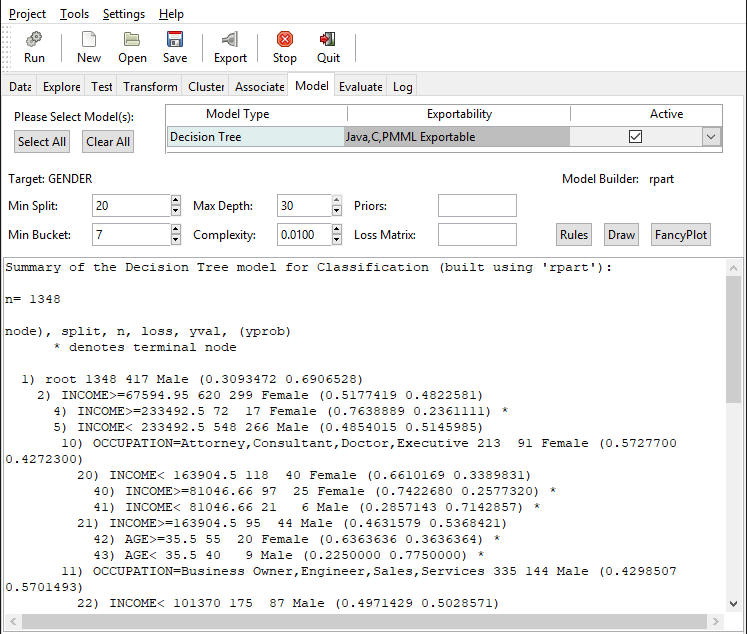Image resolution: width=747 pixels, height=634 pixels.
Task: Click the 'n= 1348' line in output
Action: point(32,299)
